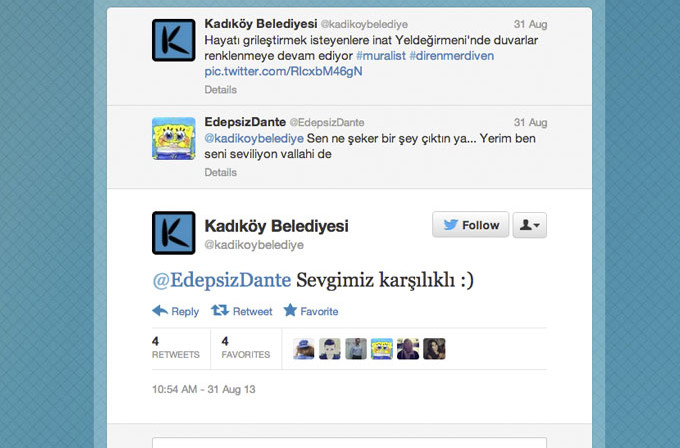Open EdepsizDante's SpongeBob avatar in the reply tweet
Image resolution: width=680 pixels, height=448 pixels.
coord(173,138)
